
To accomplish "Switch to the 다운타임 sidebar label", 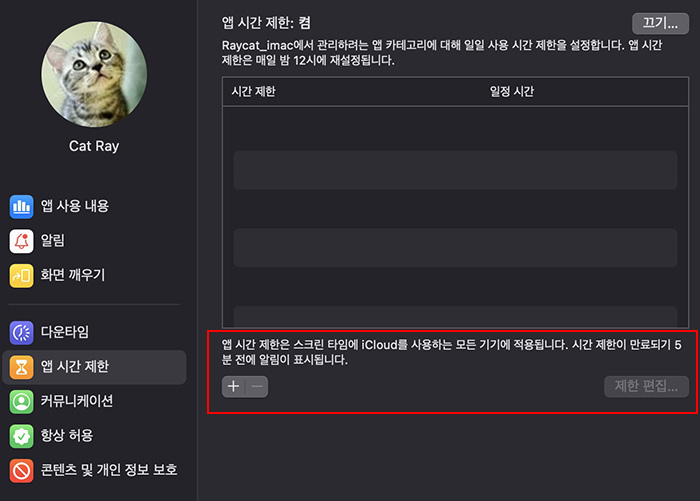I will (x=65, y=332).
